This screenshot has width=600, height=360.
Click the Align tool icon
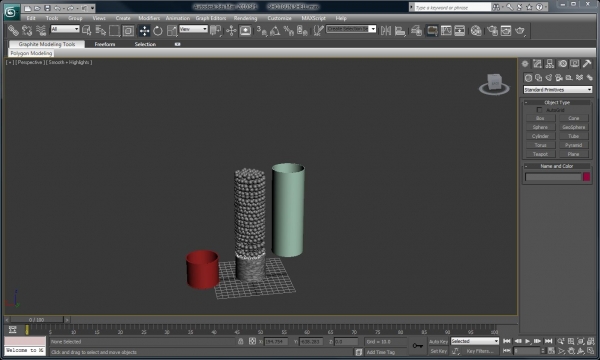pyautogui.click(x=400, y=31)
